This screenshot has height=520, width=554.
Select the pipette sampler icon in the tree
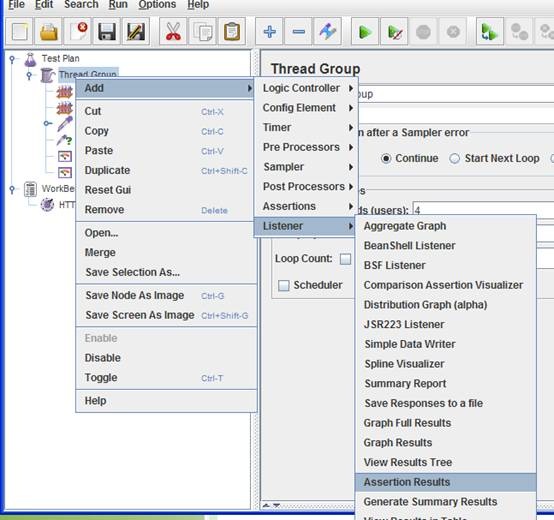click(x=65, y=124)
